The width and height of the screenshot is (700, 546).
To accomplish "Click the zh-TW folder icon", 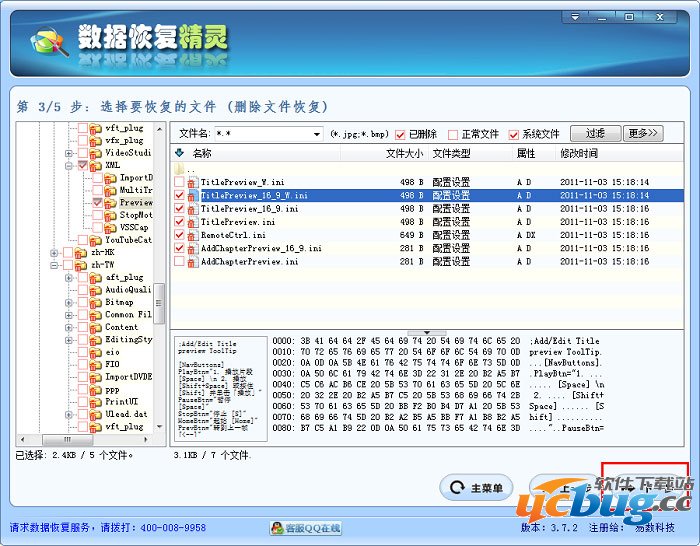I will (x=81, y=266).
